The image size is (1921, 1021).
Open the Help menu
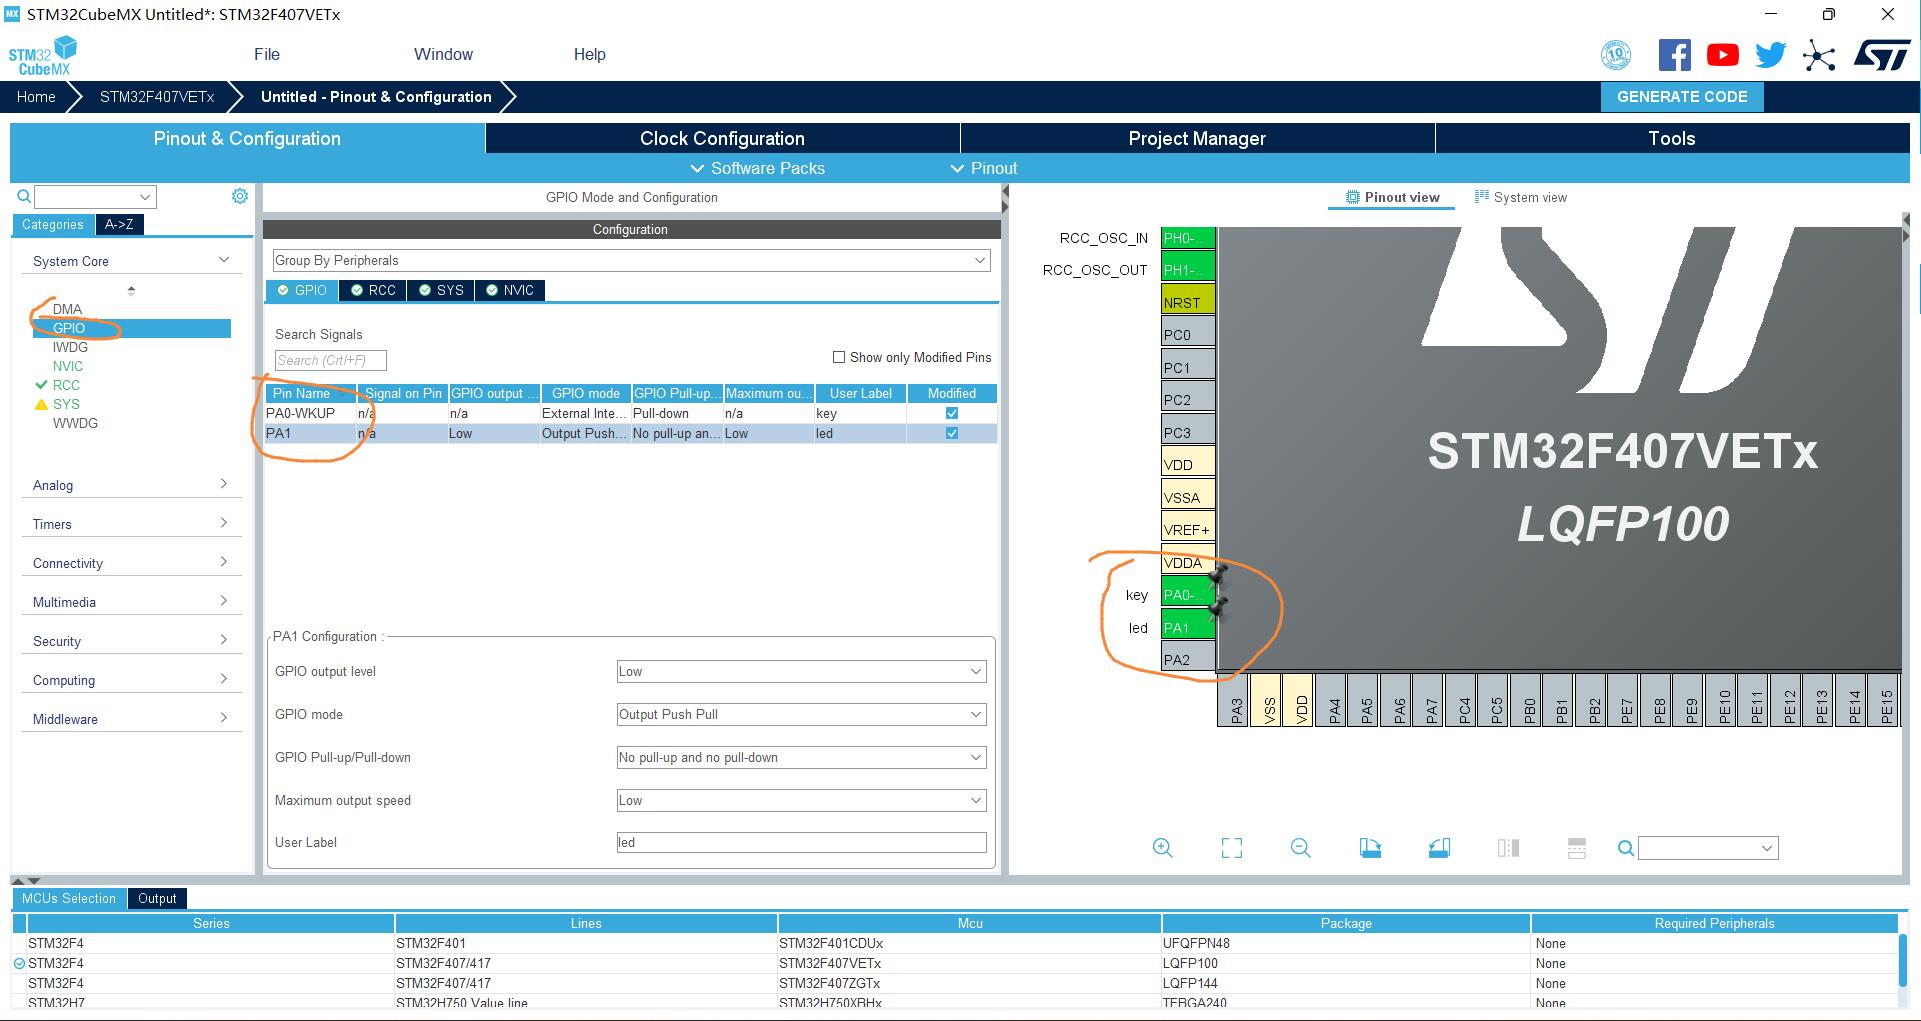coord(589,54)
